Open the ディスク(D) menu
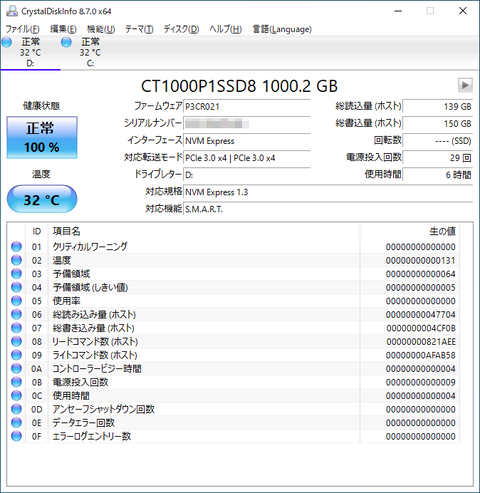480x493 pixels. click(x=181, y=29)
